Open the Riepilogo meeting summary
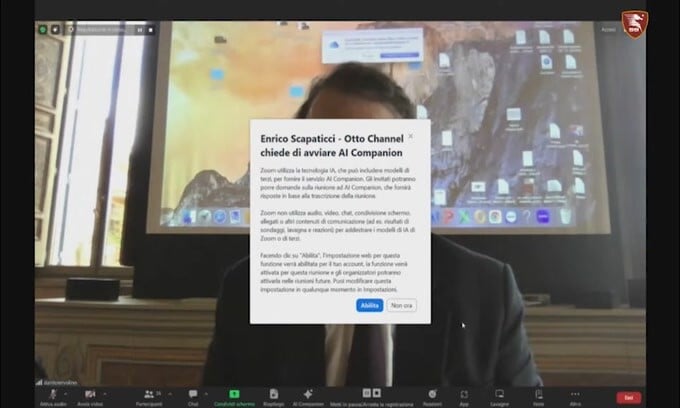 point(274,397)
